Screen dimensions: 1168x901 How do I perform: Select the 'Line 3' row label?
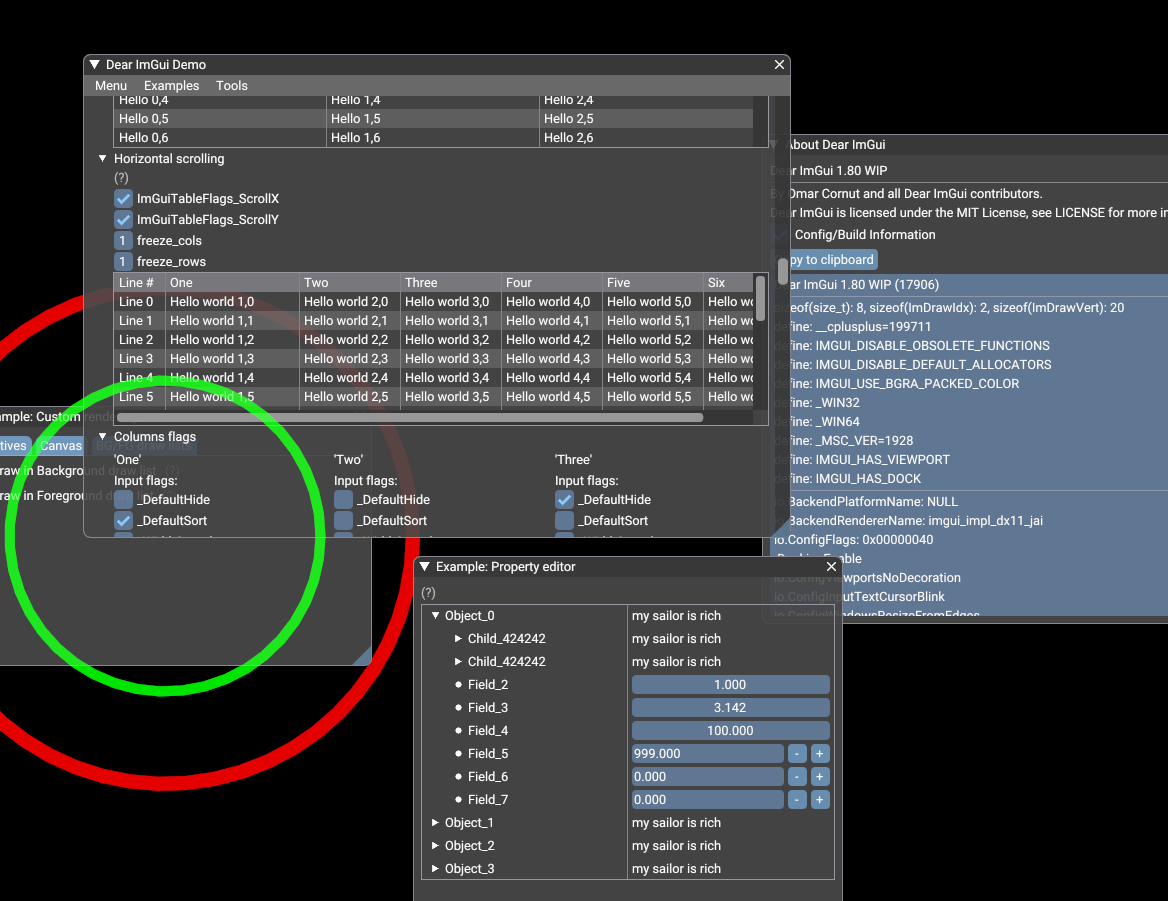(x=136, y=359)
